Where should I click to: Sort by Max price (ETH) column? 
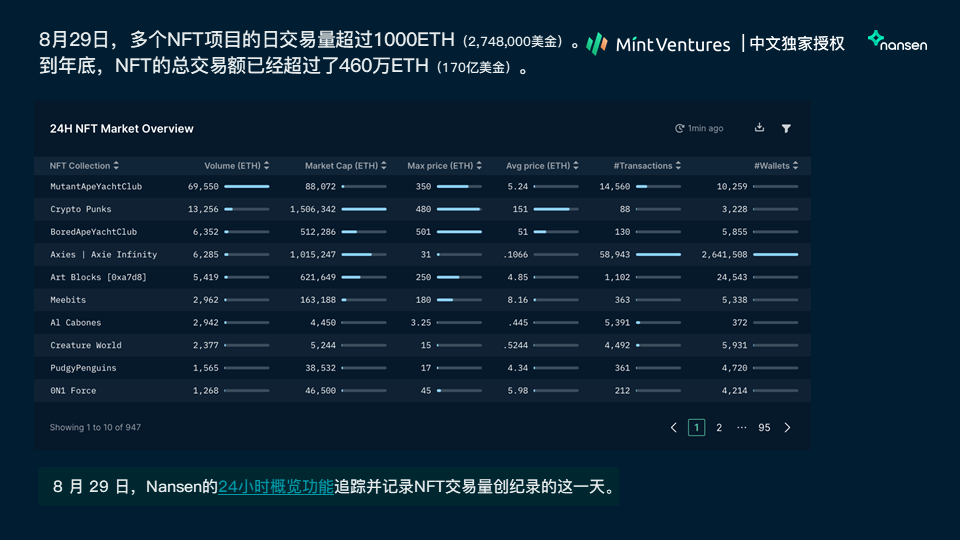444,166
